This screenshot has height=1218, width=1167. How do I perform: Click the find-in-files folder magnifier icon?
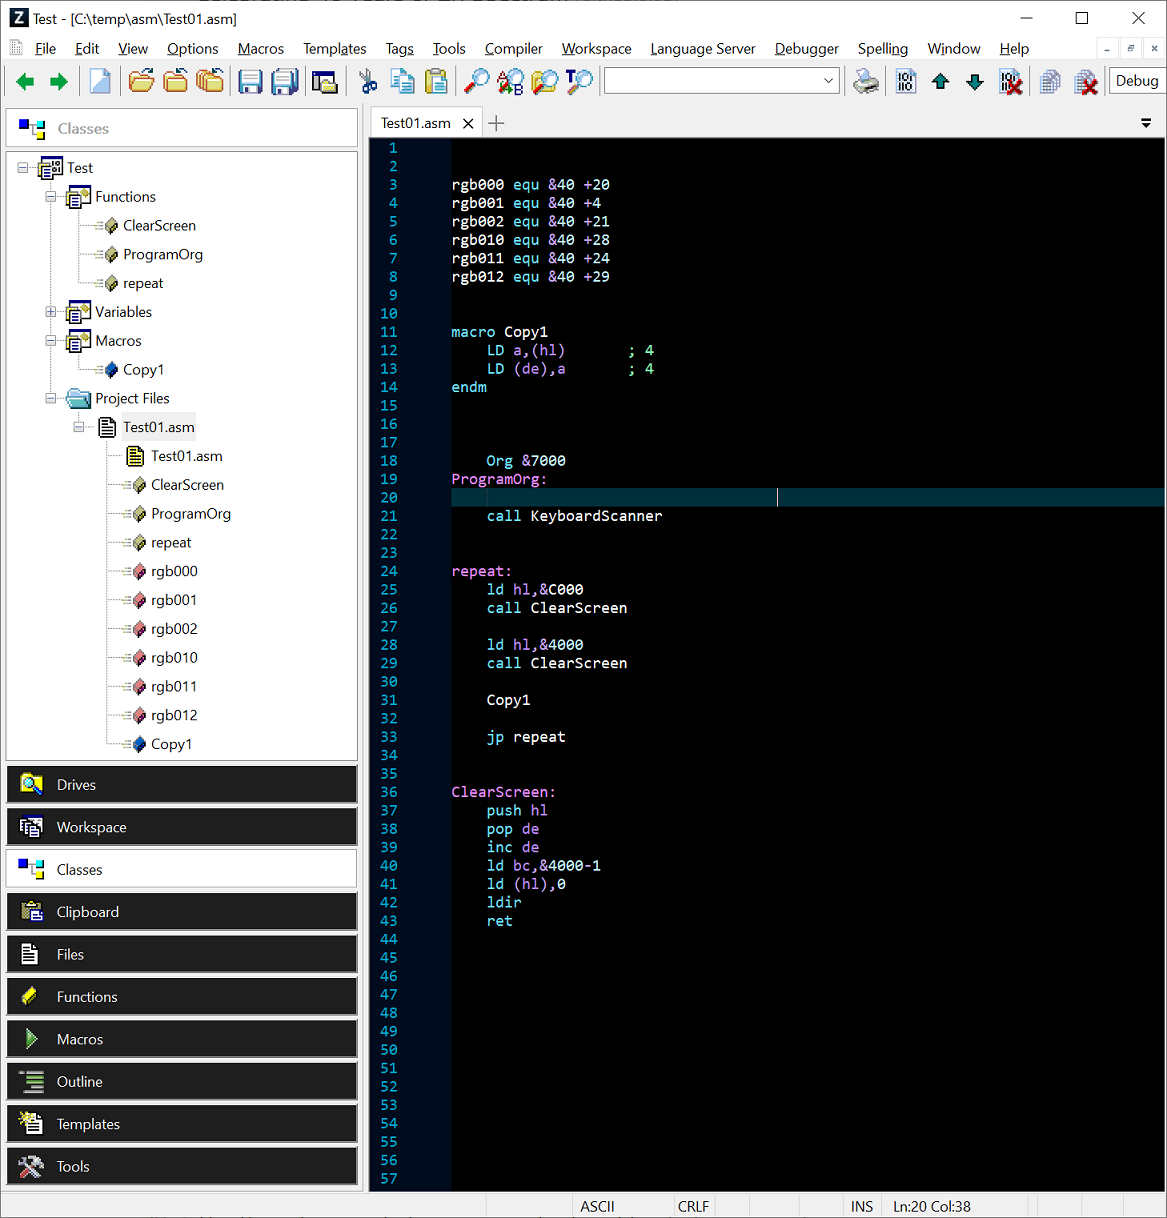point(545,82)
